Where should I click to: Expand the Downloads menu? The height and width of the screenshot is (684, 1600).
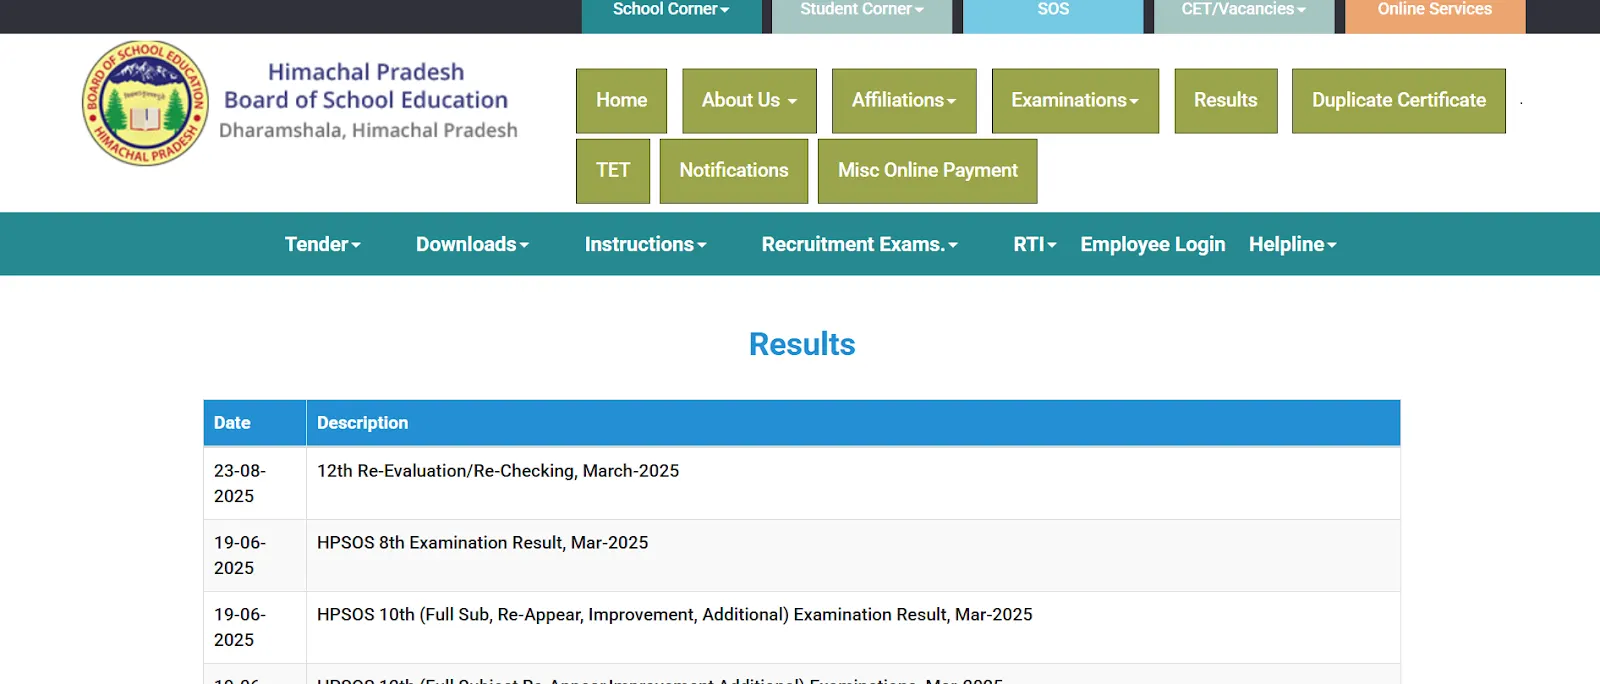click(x=472, y=244)
